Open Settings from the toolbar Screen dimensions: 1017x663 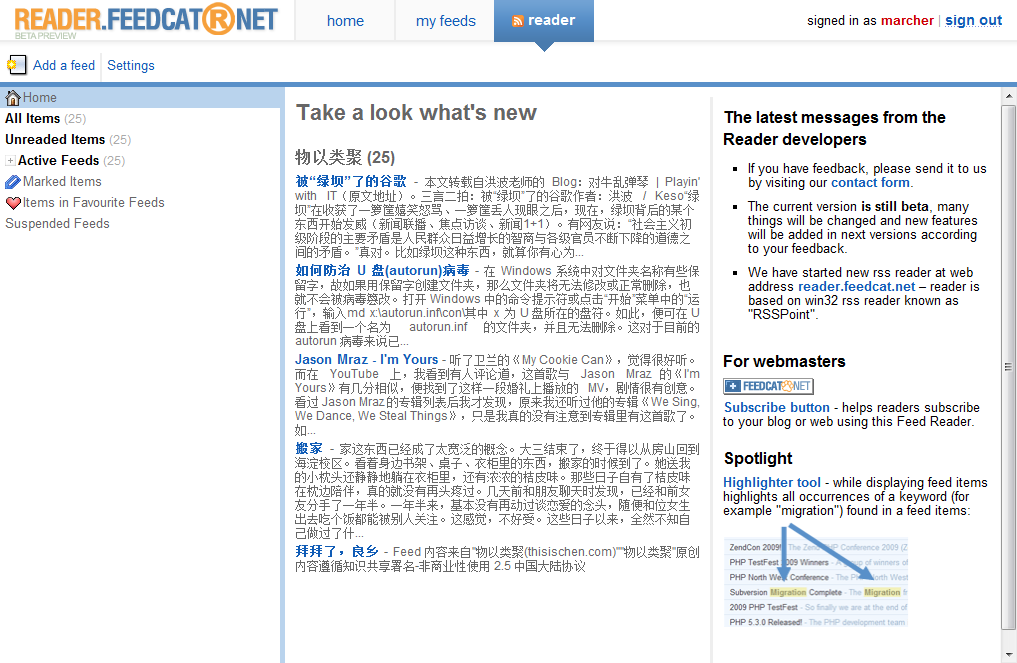coord(131,66)
